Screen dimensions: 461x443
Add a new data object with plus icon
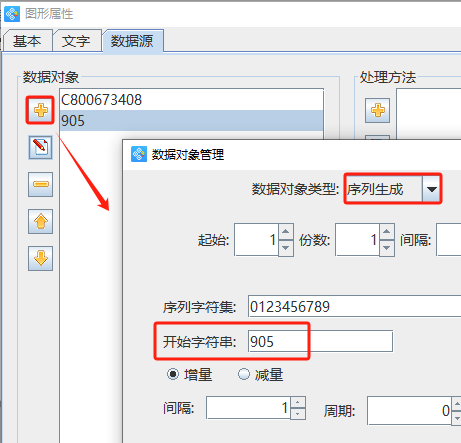40,110
